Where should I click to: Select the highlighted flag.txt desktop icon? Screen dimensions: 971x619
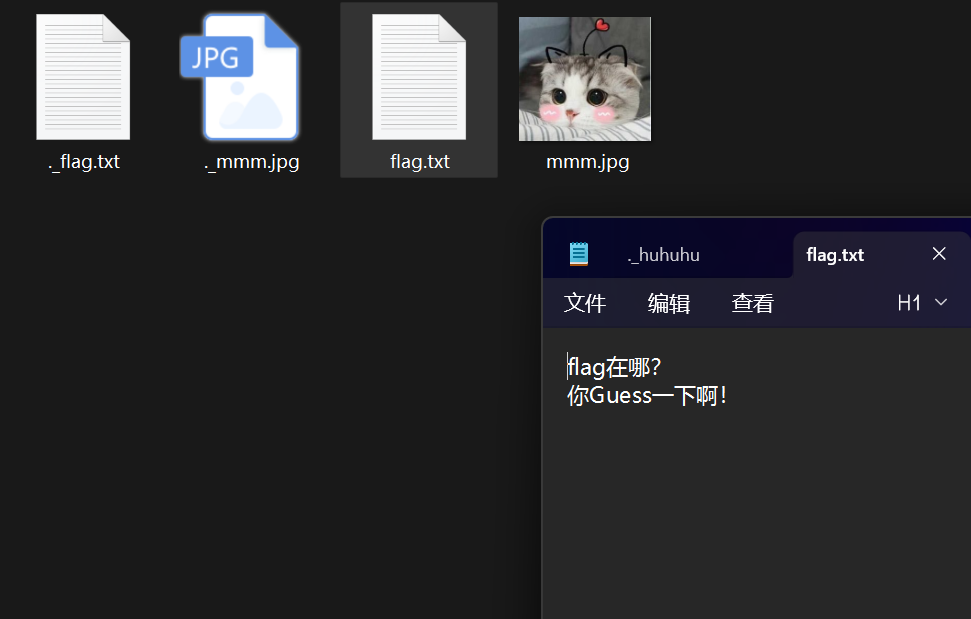click(x=419, y=77)
